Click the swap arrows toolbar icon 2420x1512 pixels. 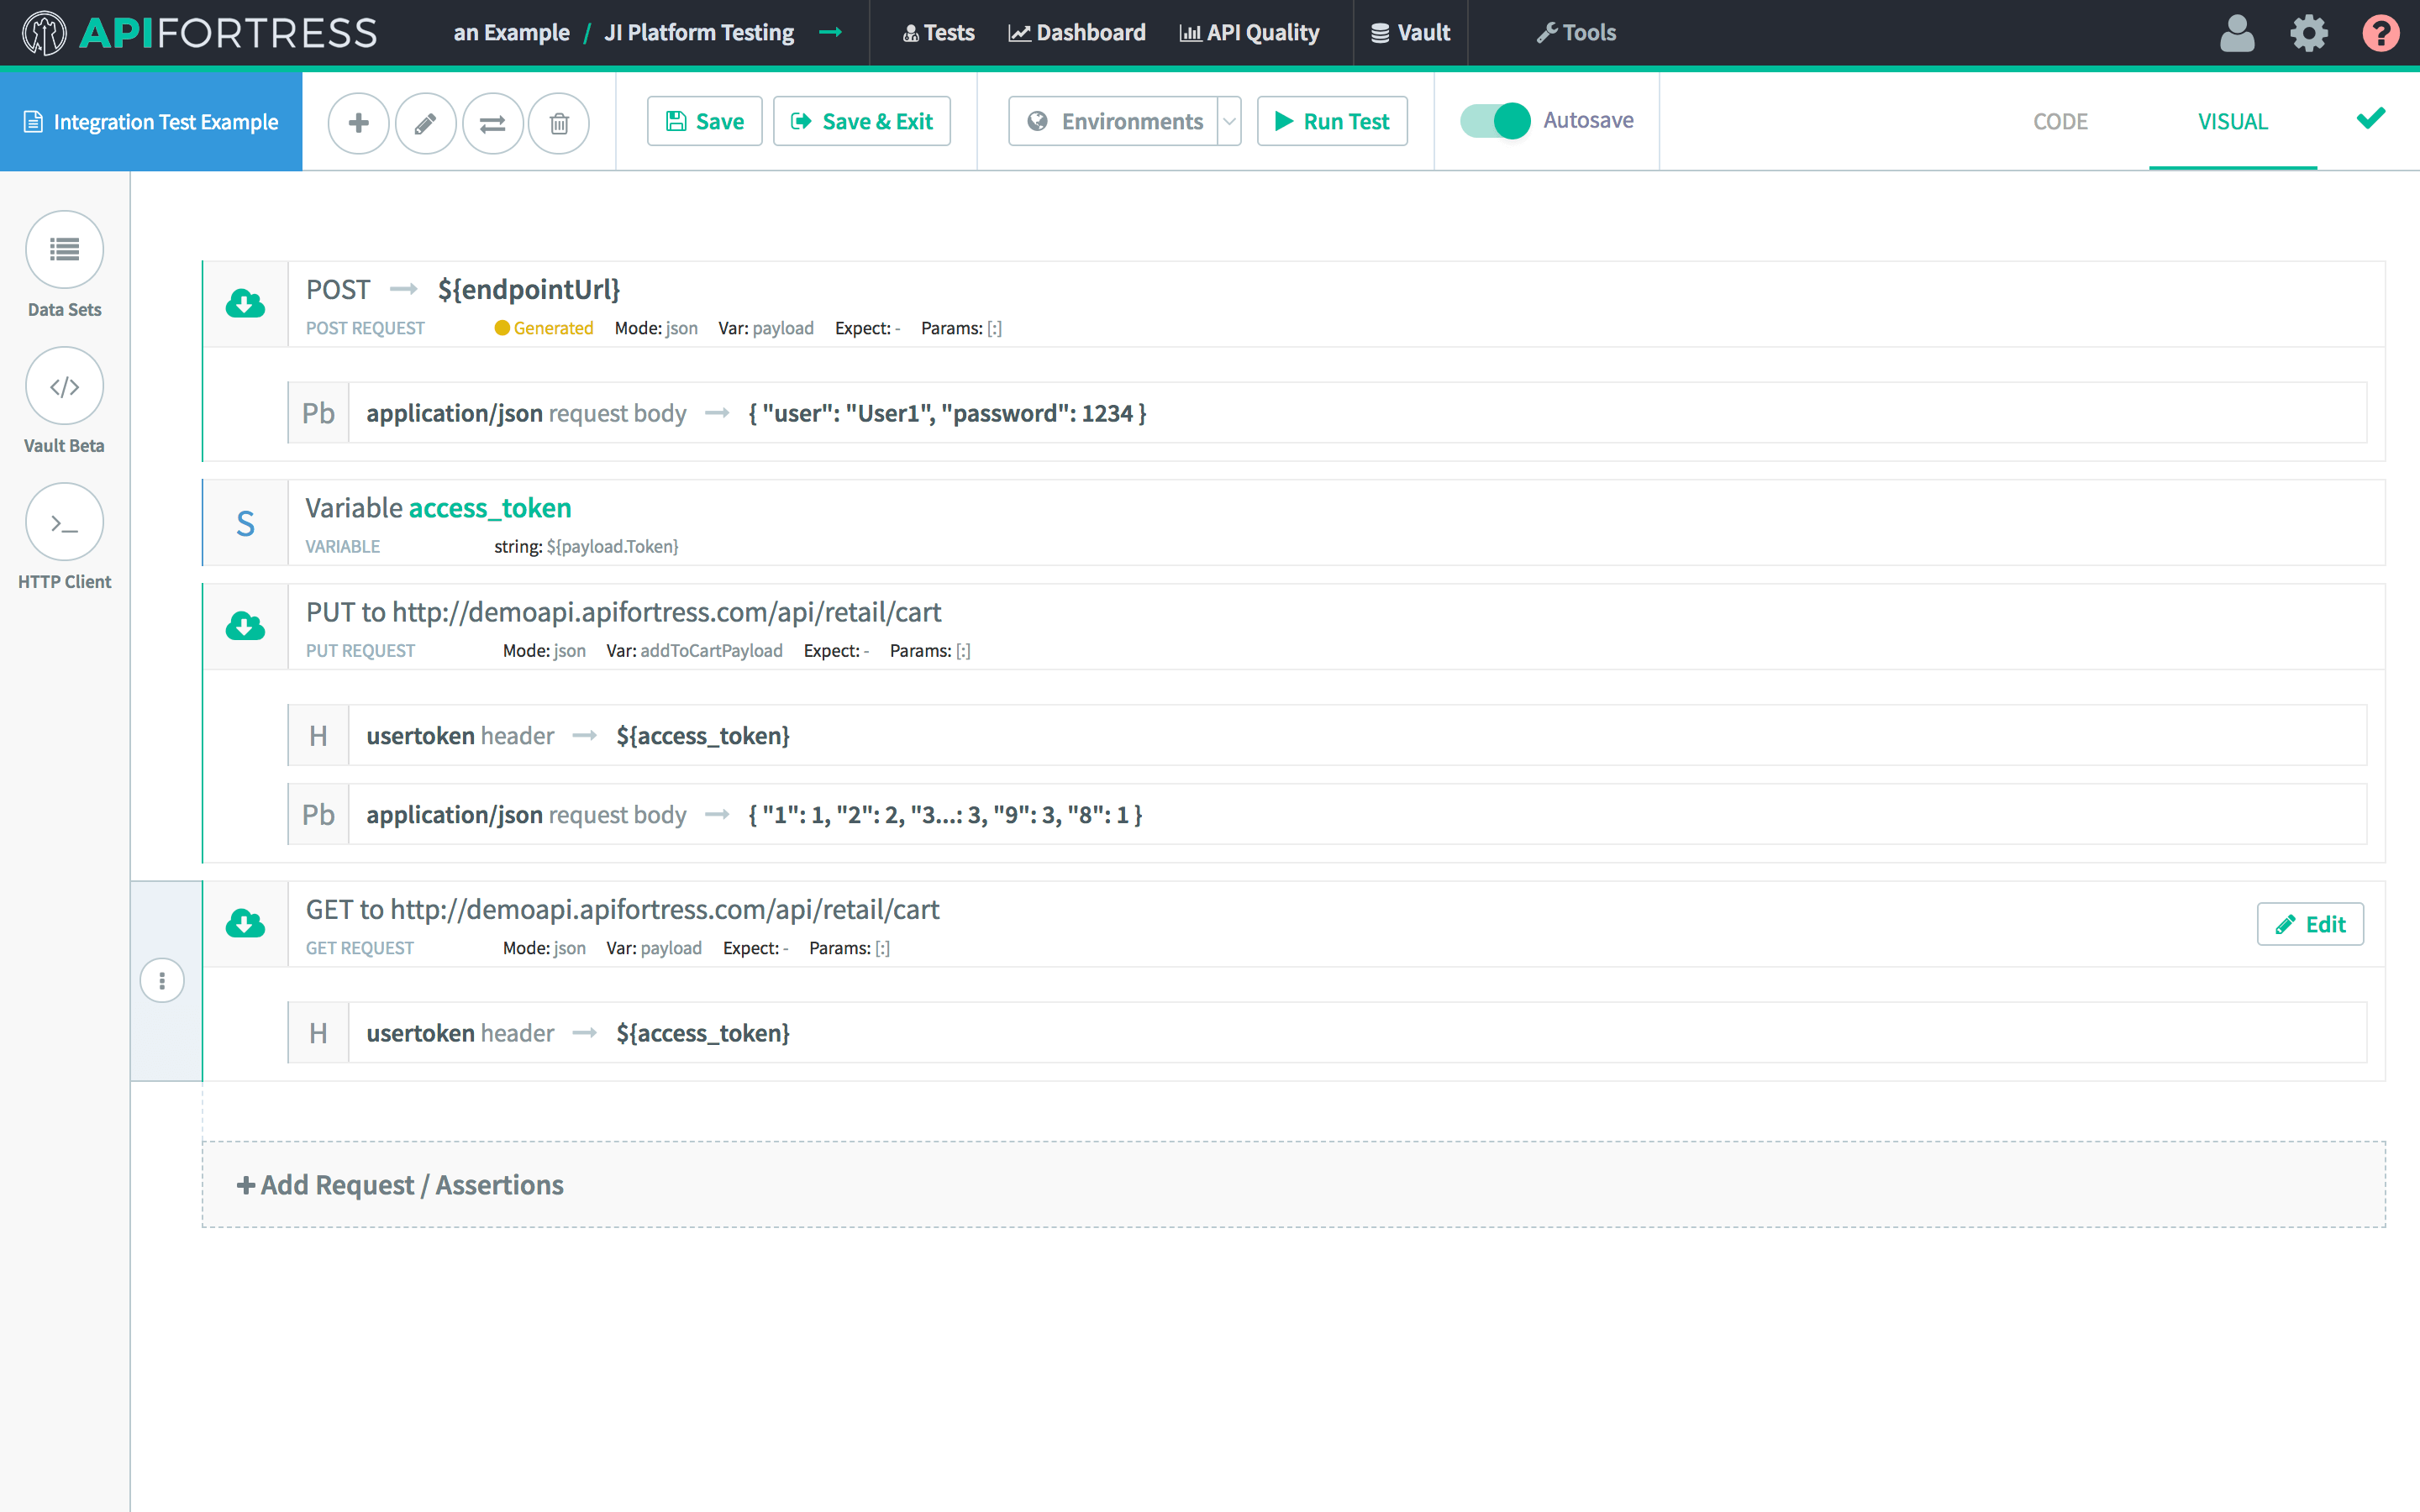[492, 122]
